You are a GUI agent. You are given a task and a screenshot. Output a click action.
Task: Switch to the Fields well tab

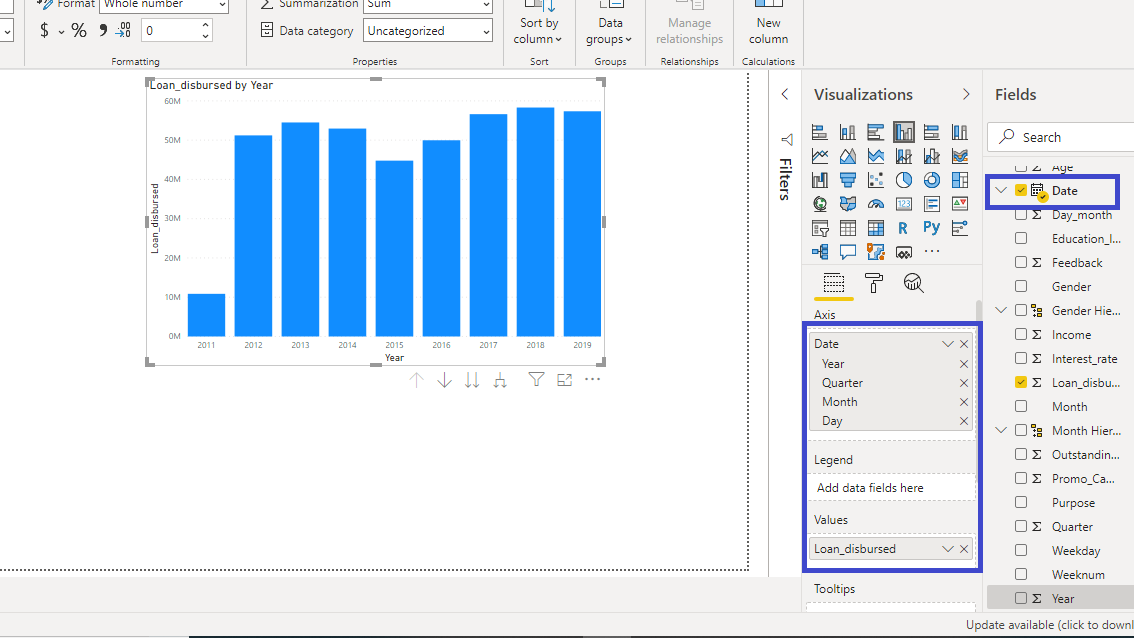pos(834,283)
